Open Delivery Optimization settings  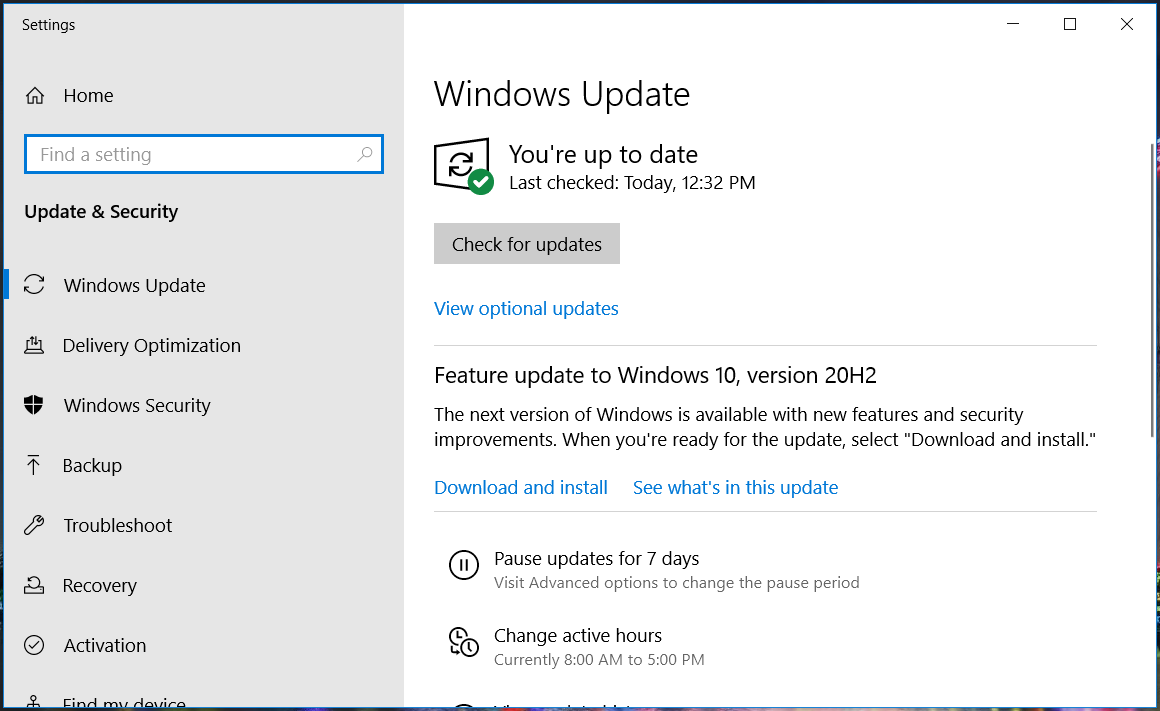[x=152, y=345]
